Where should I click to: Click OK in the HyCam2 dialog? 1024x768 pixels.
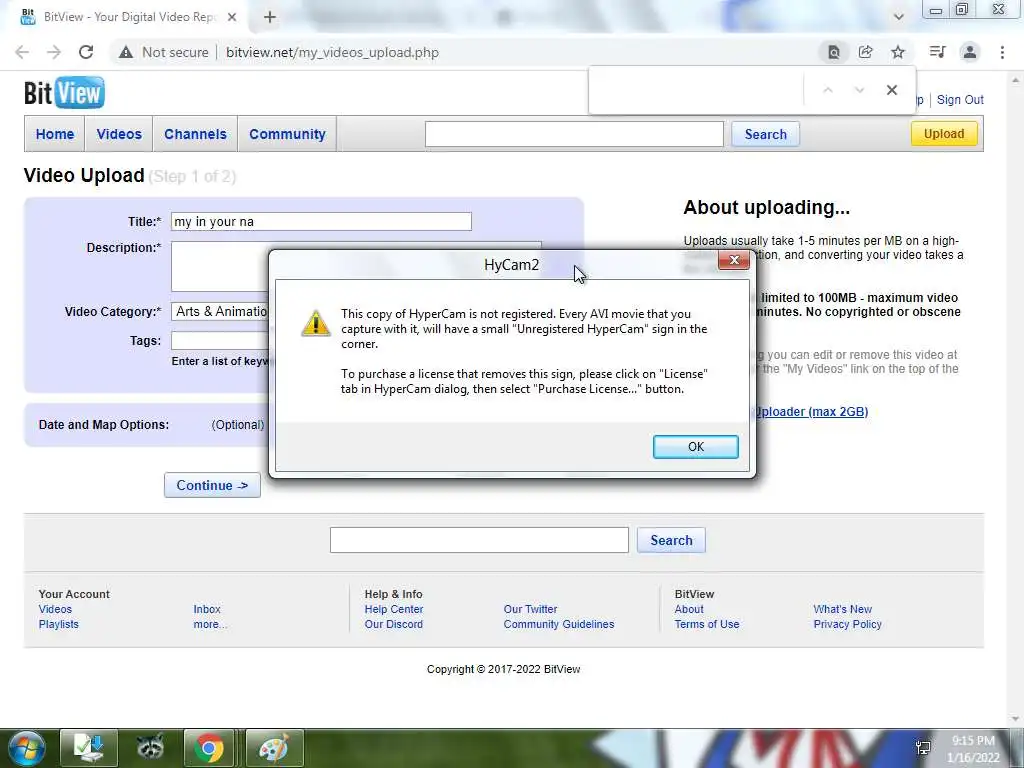point(696,447)
